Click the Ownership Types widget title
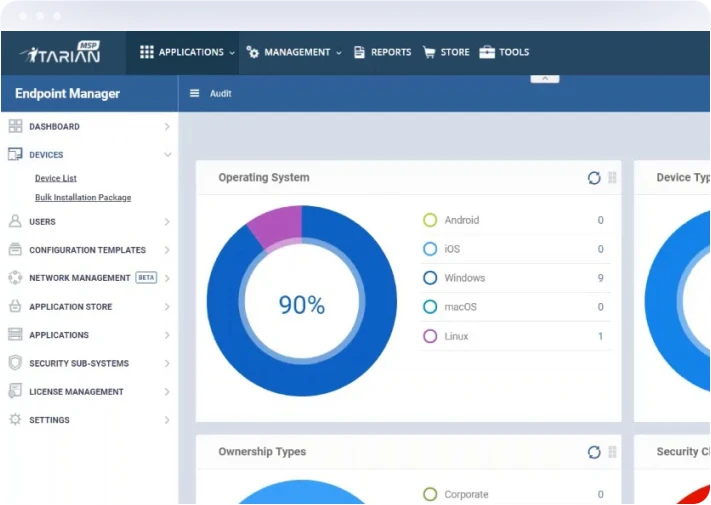Viewport: 711px width, 505px height. point(262,452)
